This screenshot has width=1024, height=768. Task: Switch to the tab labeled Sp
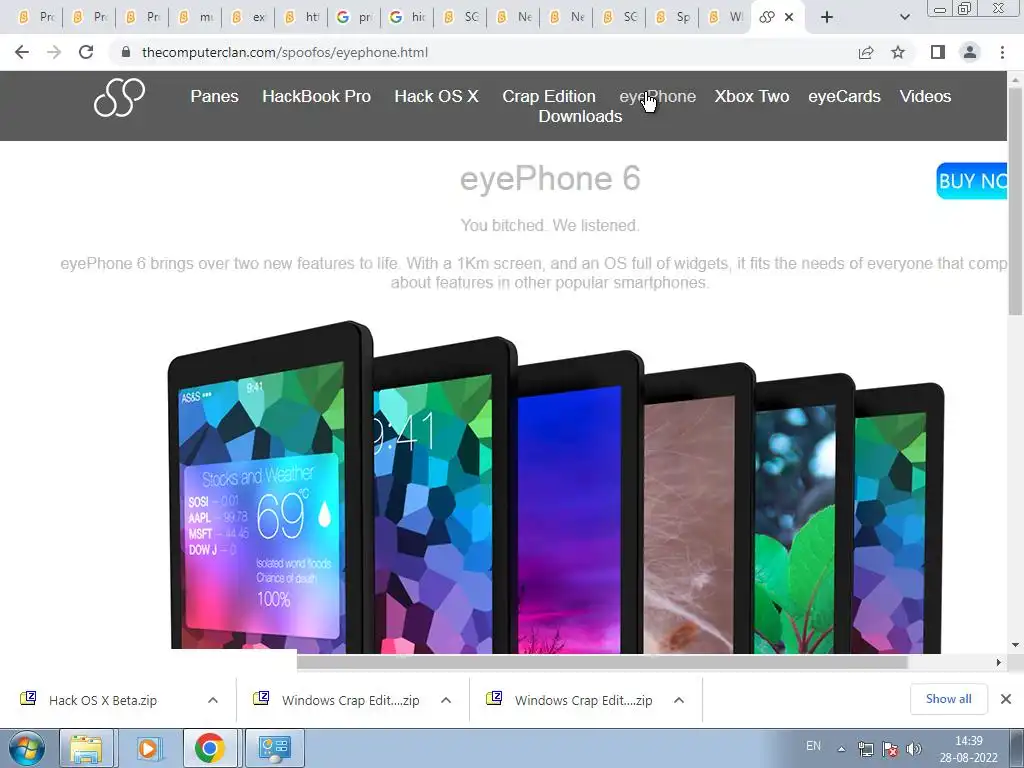click(x=673, y=17)
